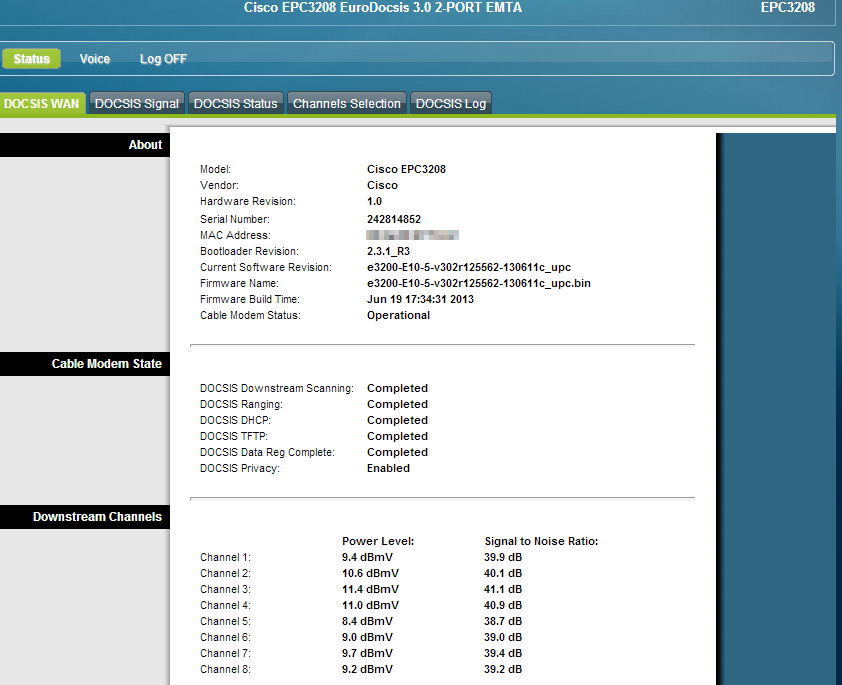Switch to the DOCSIS Status tab
The image size is (842, 685).
point(235,103)
